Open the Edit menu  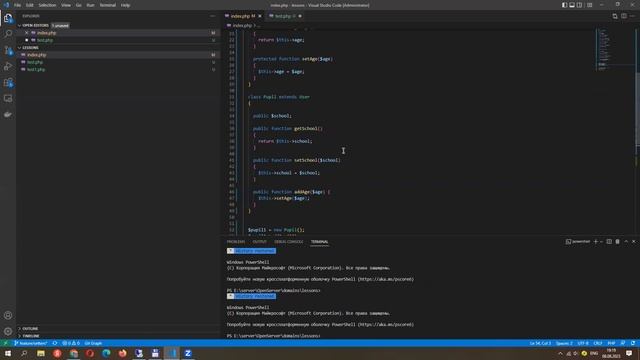[x=30, y=5]
